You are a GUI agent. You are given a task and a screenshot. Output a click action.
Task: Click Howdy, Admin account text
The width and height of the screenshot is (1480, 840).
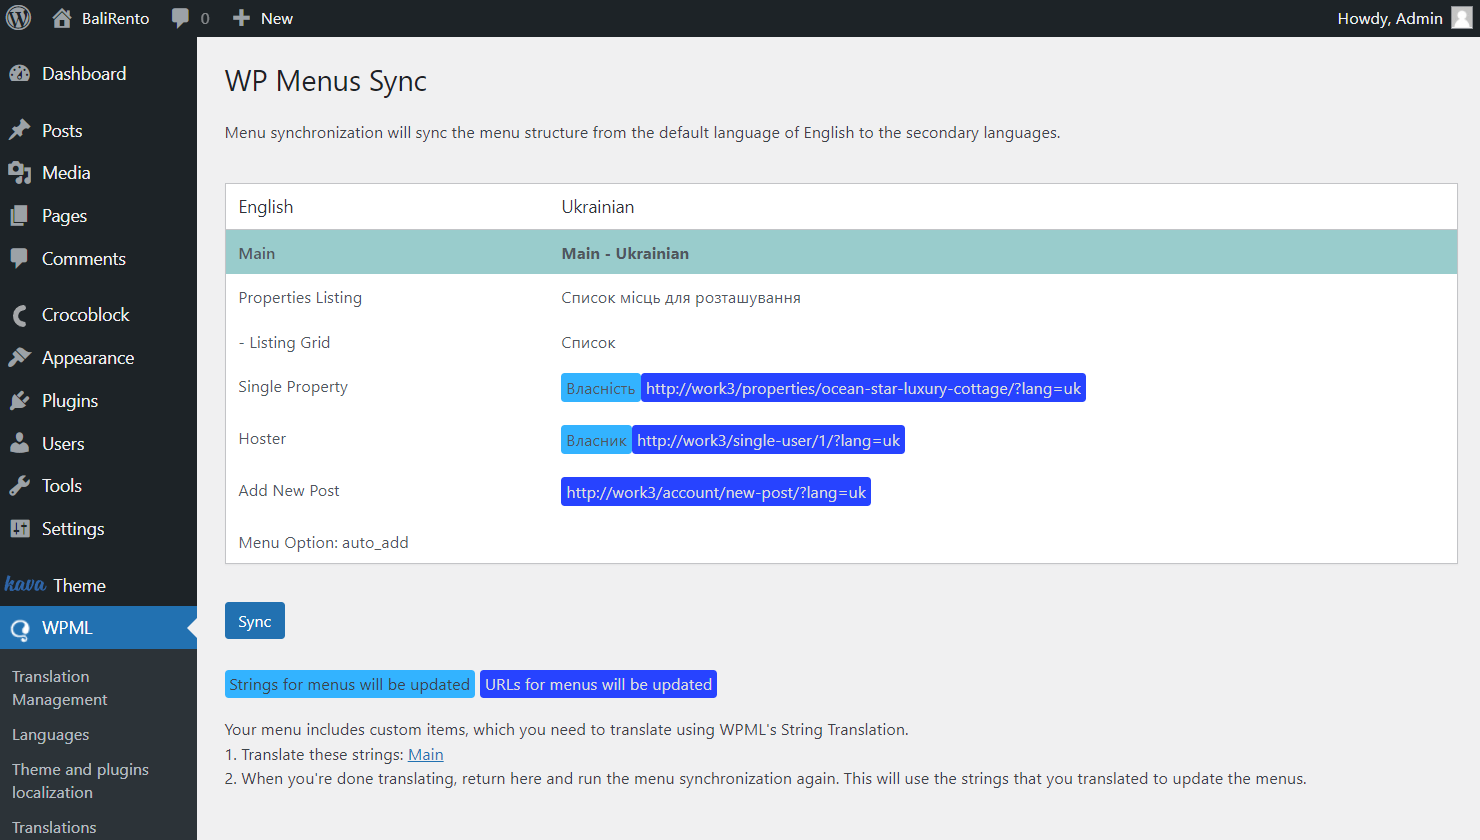tap(1390, 18)
